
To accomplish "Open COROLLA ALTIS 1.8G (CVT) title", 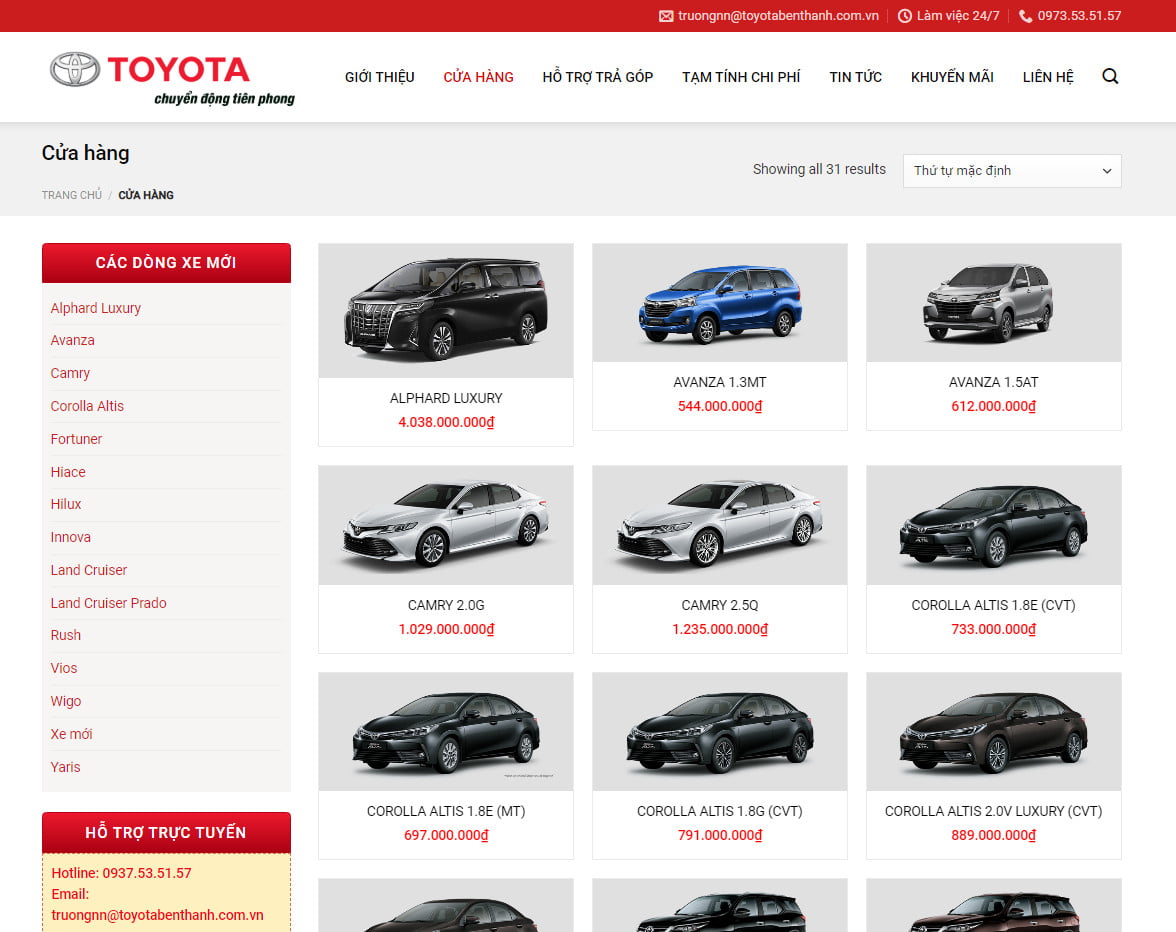I will tap(719, 812).
